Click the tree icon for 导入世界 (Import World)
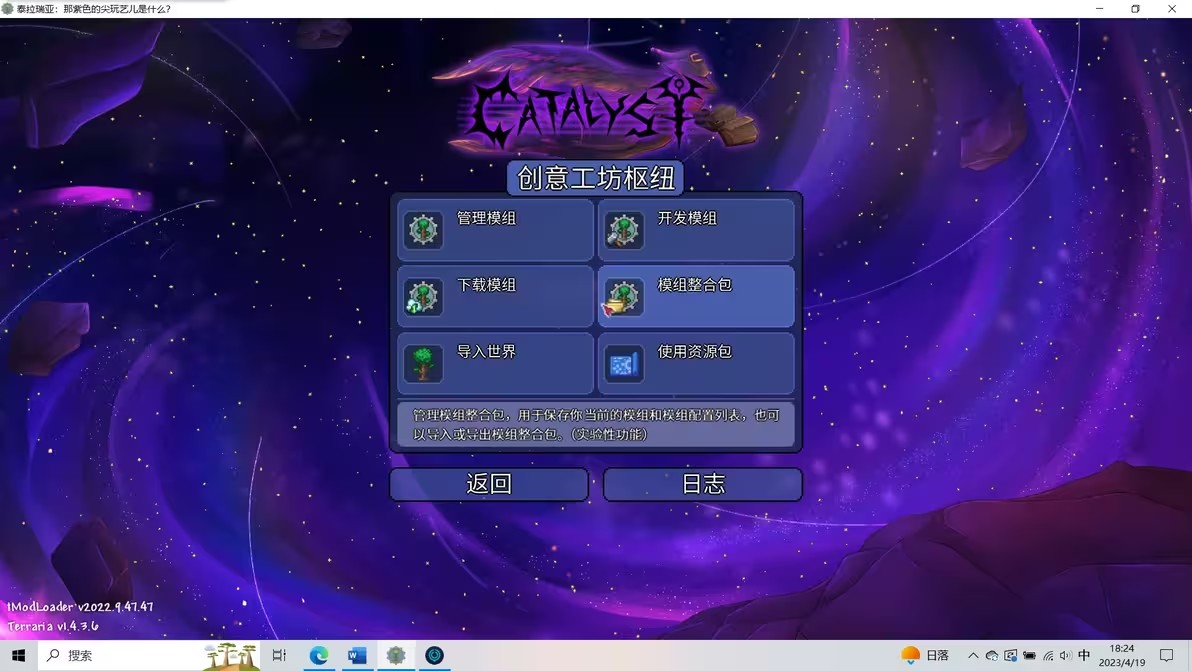The height and width of the screenshot is (671, 1192). [x=422, y=363]
